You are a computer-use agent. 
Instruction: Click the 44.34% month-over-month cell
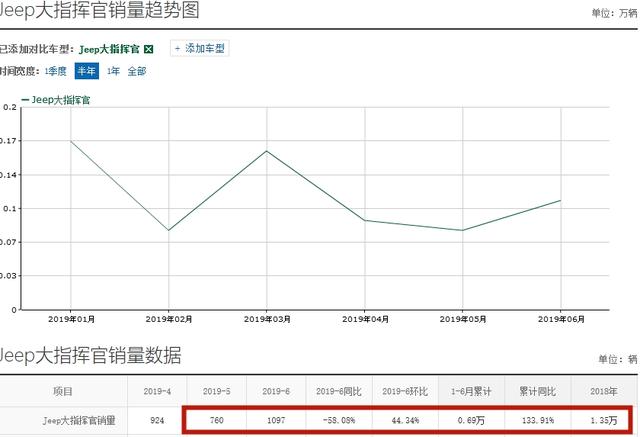coord(405,420)
